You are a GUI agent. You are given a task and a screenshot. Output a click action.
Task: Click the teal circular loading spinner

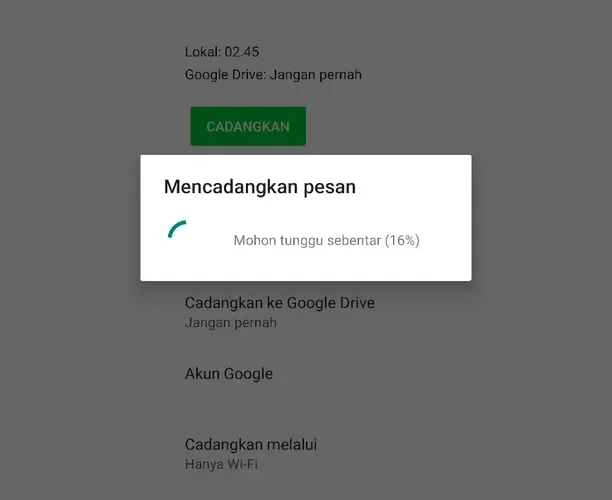coord(178,230)
